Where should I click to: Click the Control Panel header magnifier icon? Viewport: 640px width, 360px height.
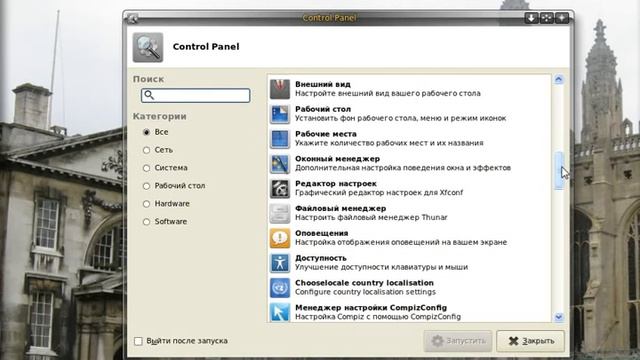click(148, 47)
